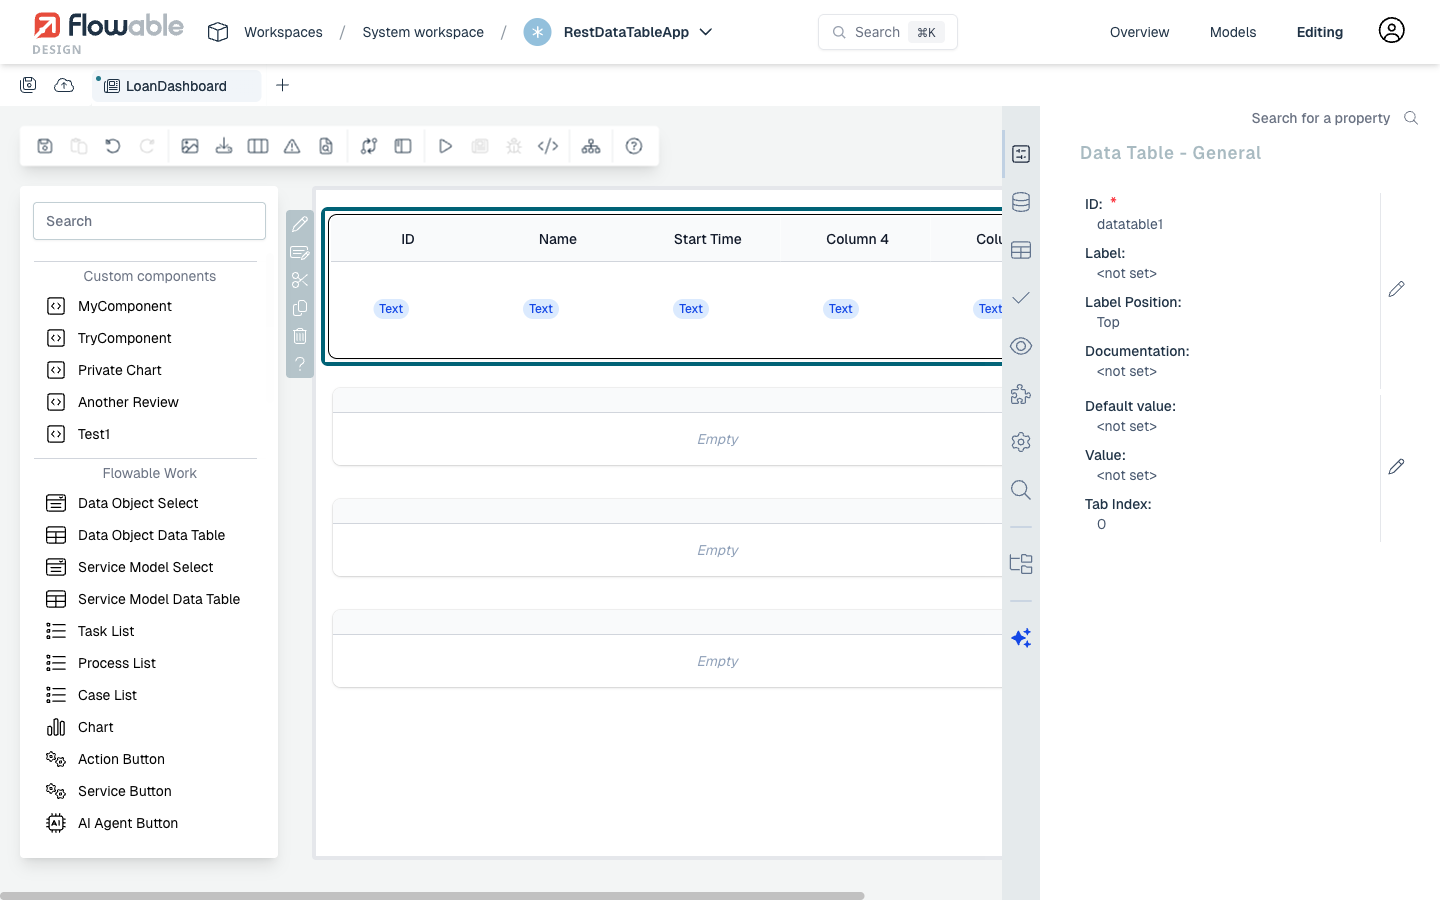1440x900 pixels.
Task: Open the AI assistant sparkle panel
Action: click(x=1021, y=637)
